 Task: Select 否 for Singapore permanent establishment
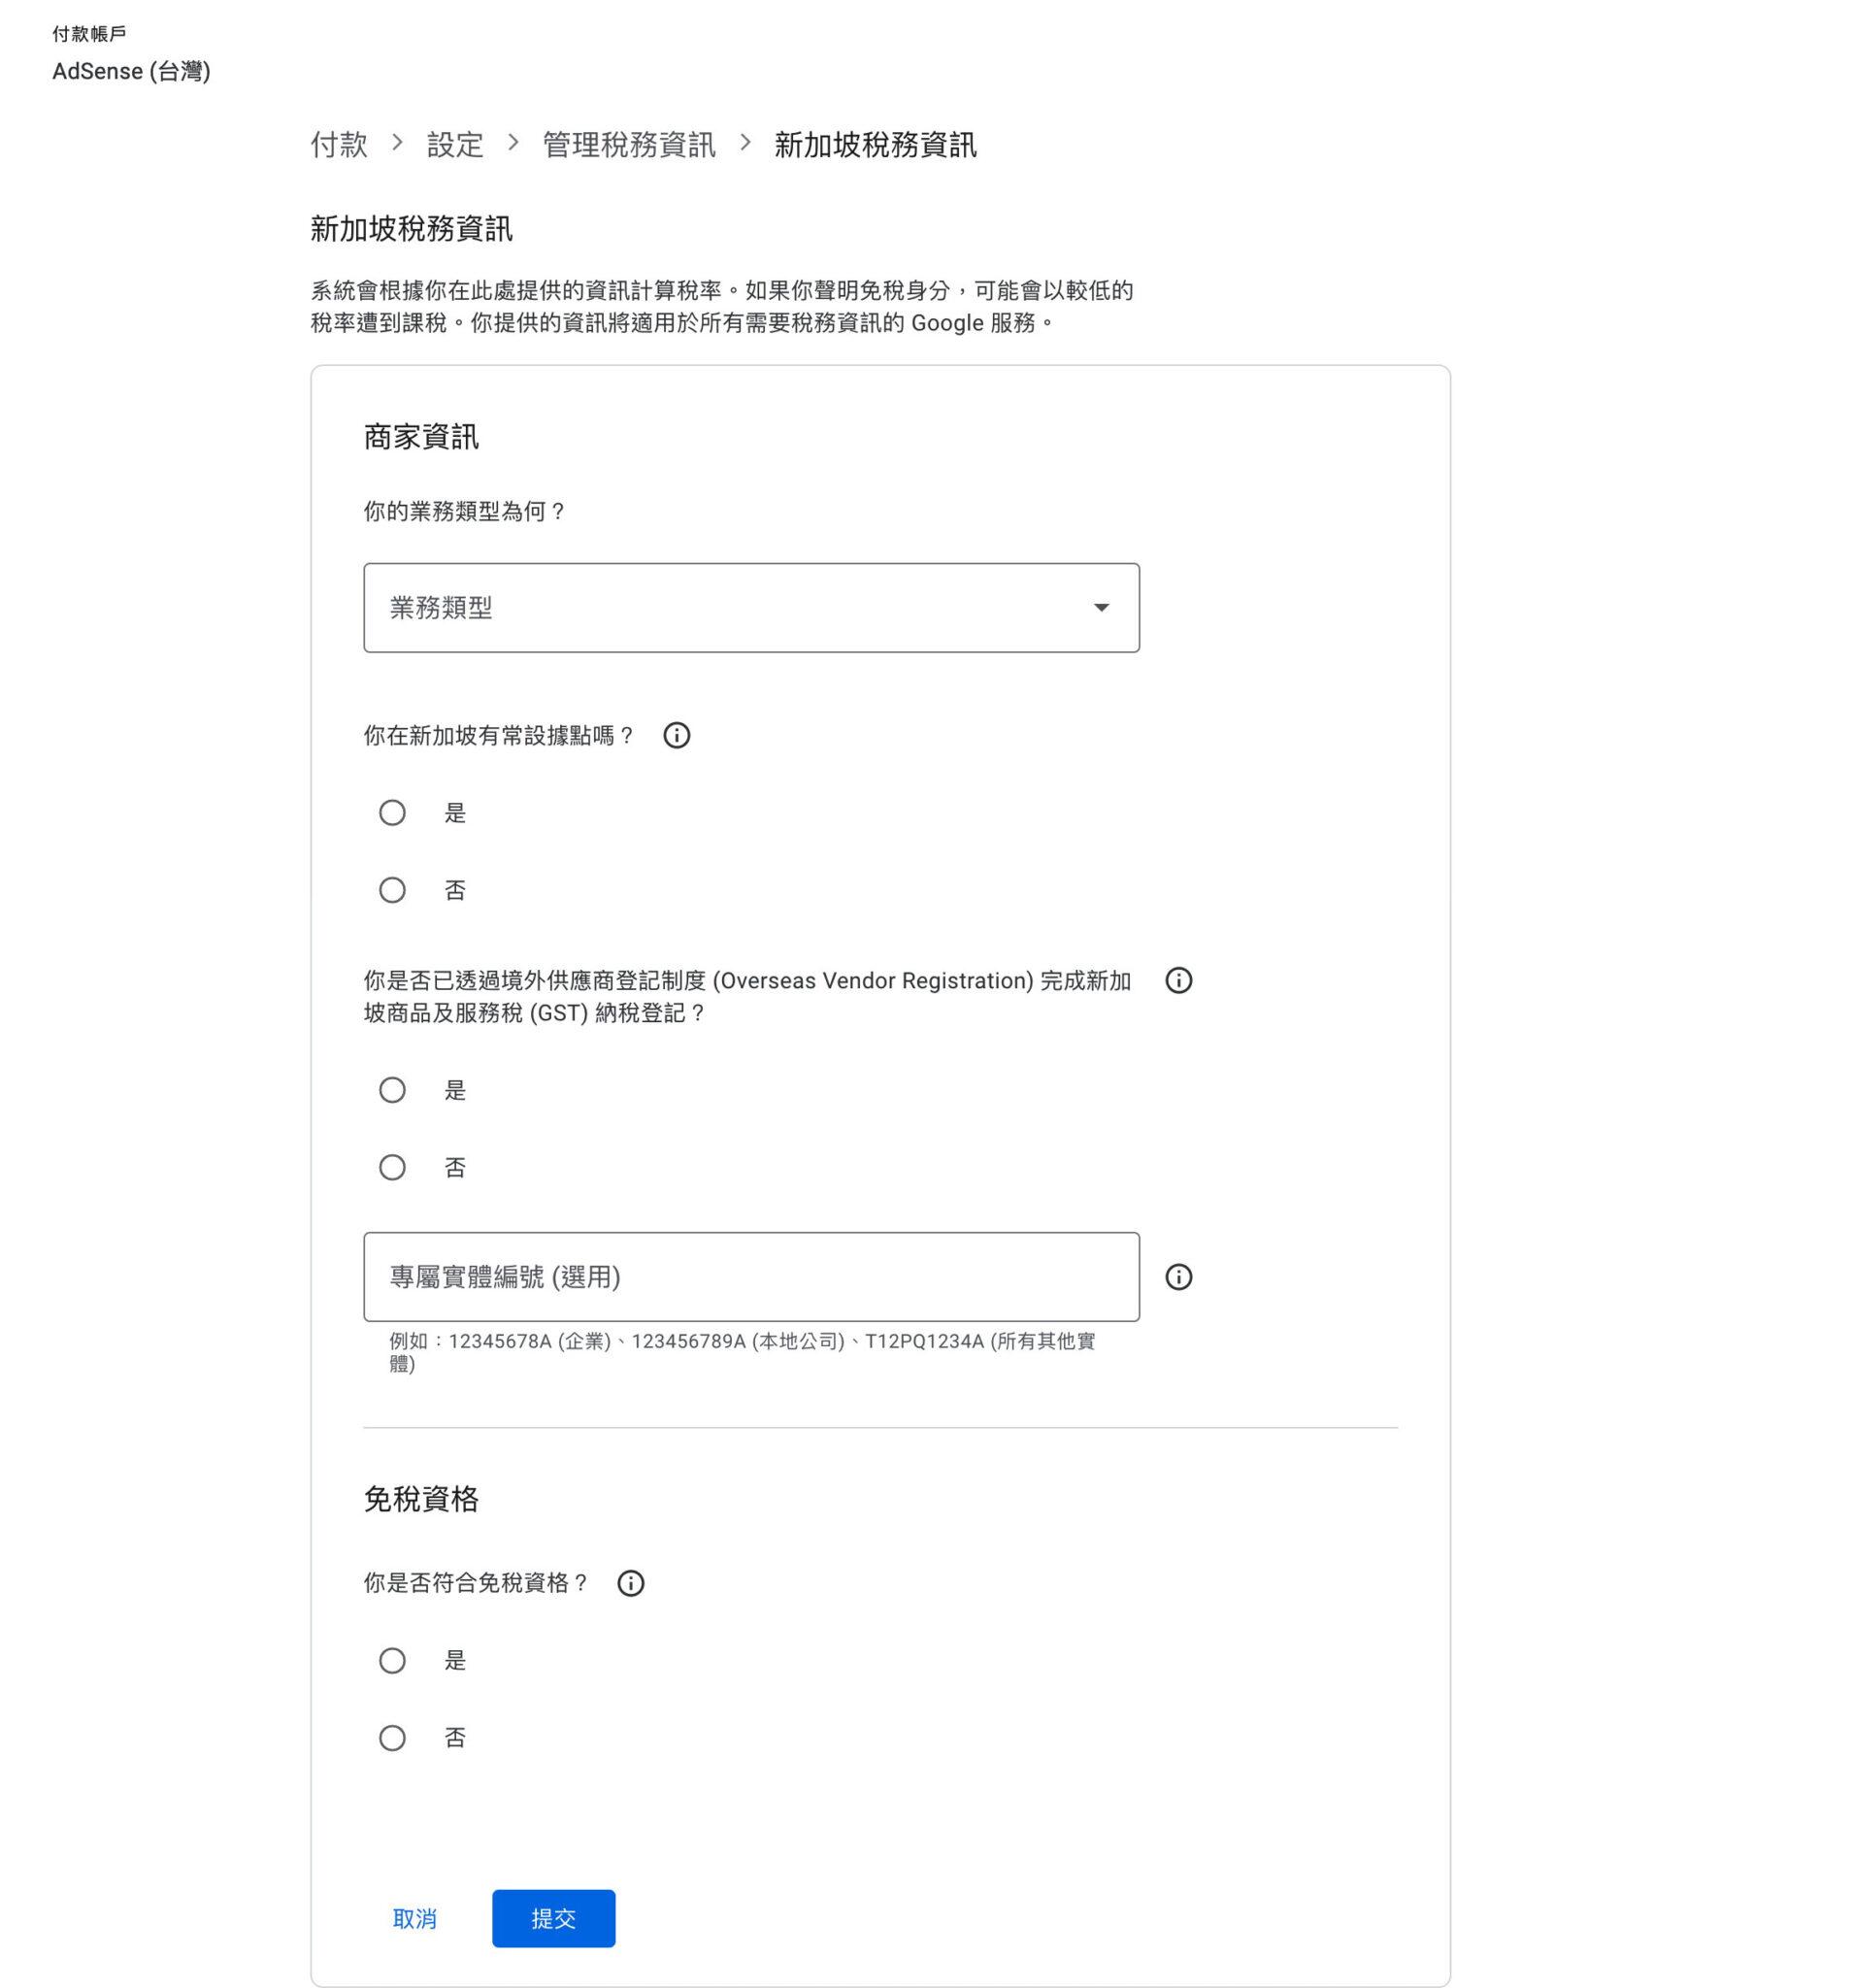tap(392, 890)
